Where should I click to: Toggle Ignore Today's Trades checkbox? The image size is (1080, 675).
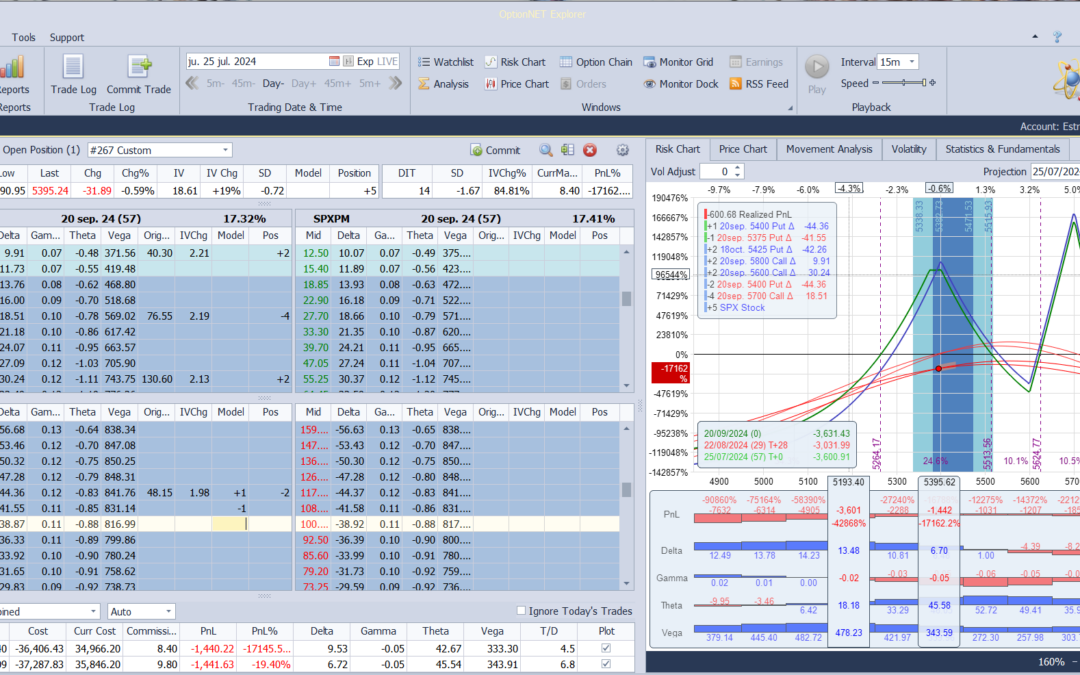coord(521,610)
